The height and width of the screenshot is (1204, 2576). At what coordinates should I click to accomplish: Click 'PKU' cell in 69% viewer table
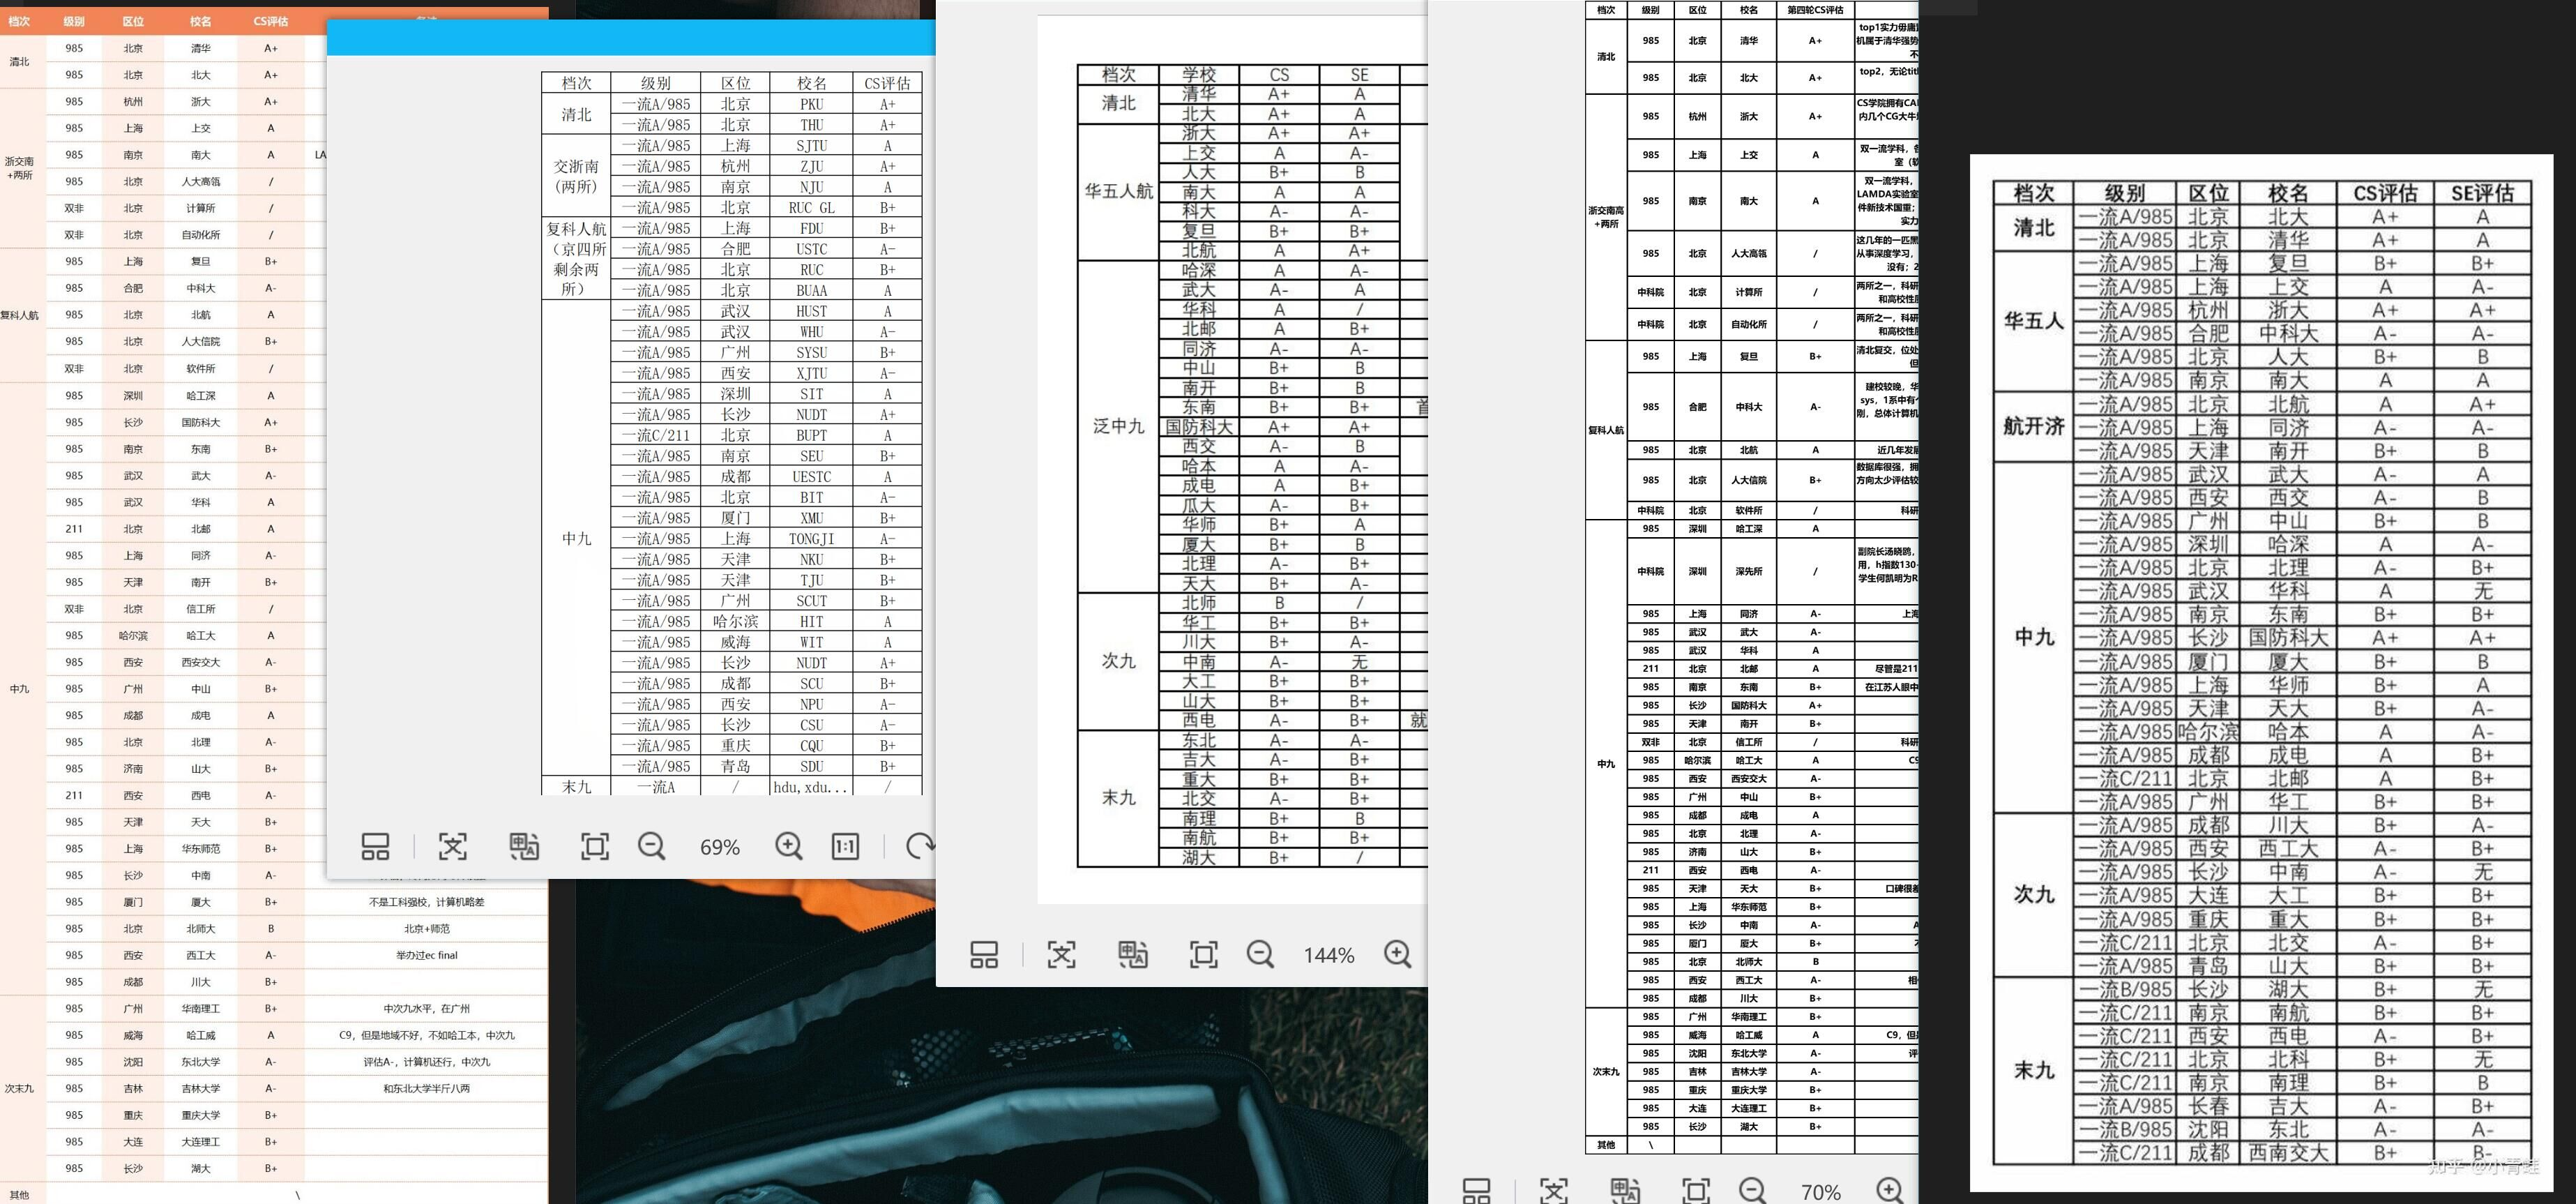click(812, 104)
